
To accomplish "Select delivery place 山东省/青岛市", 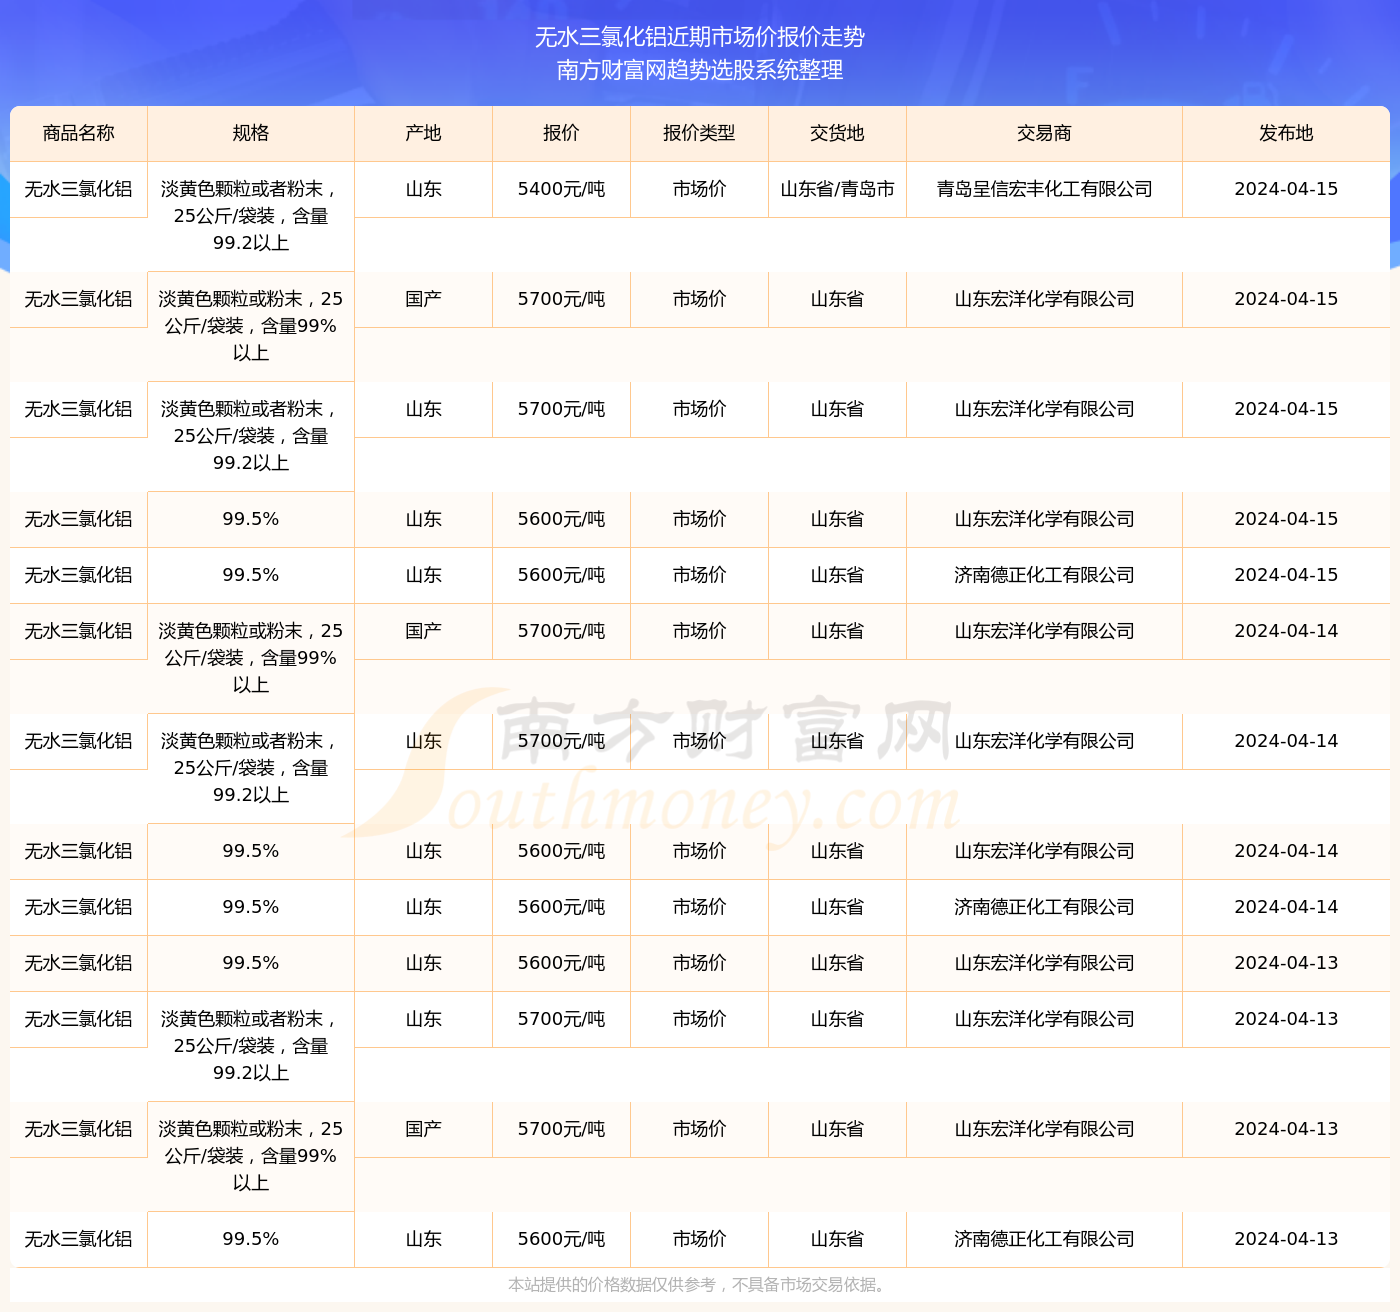I will 837,189.
